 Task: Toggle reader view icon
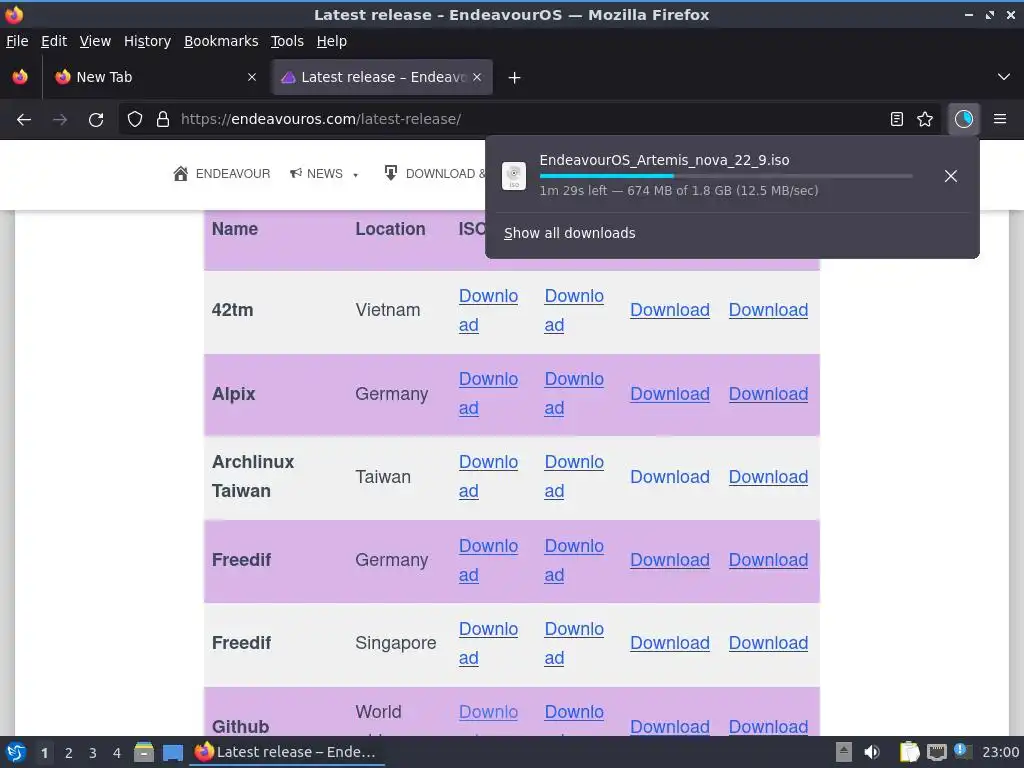click(897, 119)
